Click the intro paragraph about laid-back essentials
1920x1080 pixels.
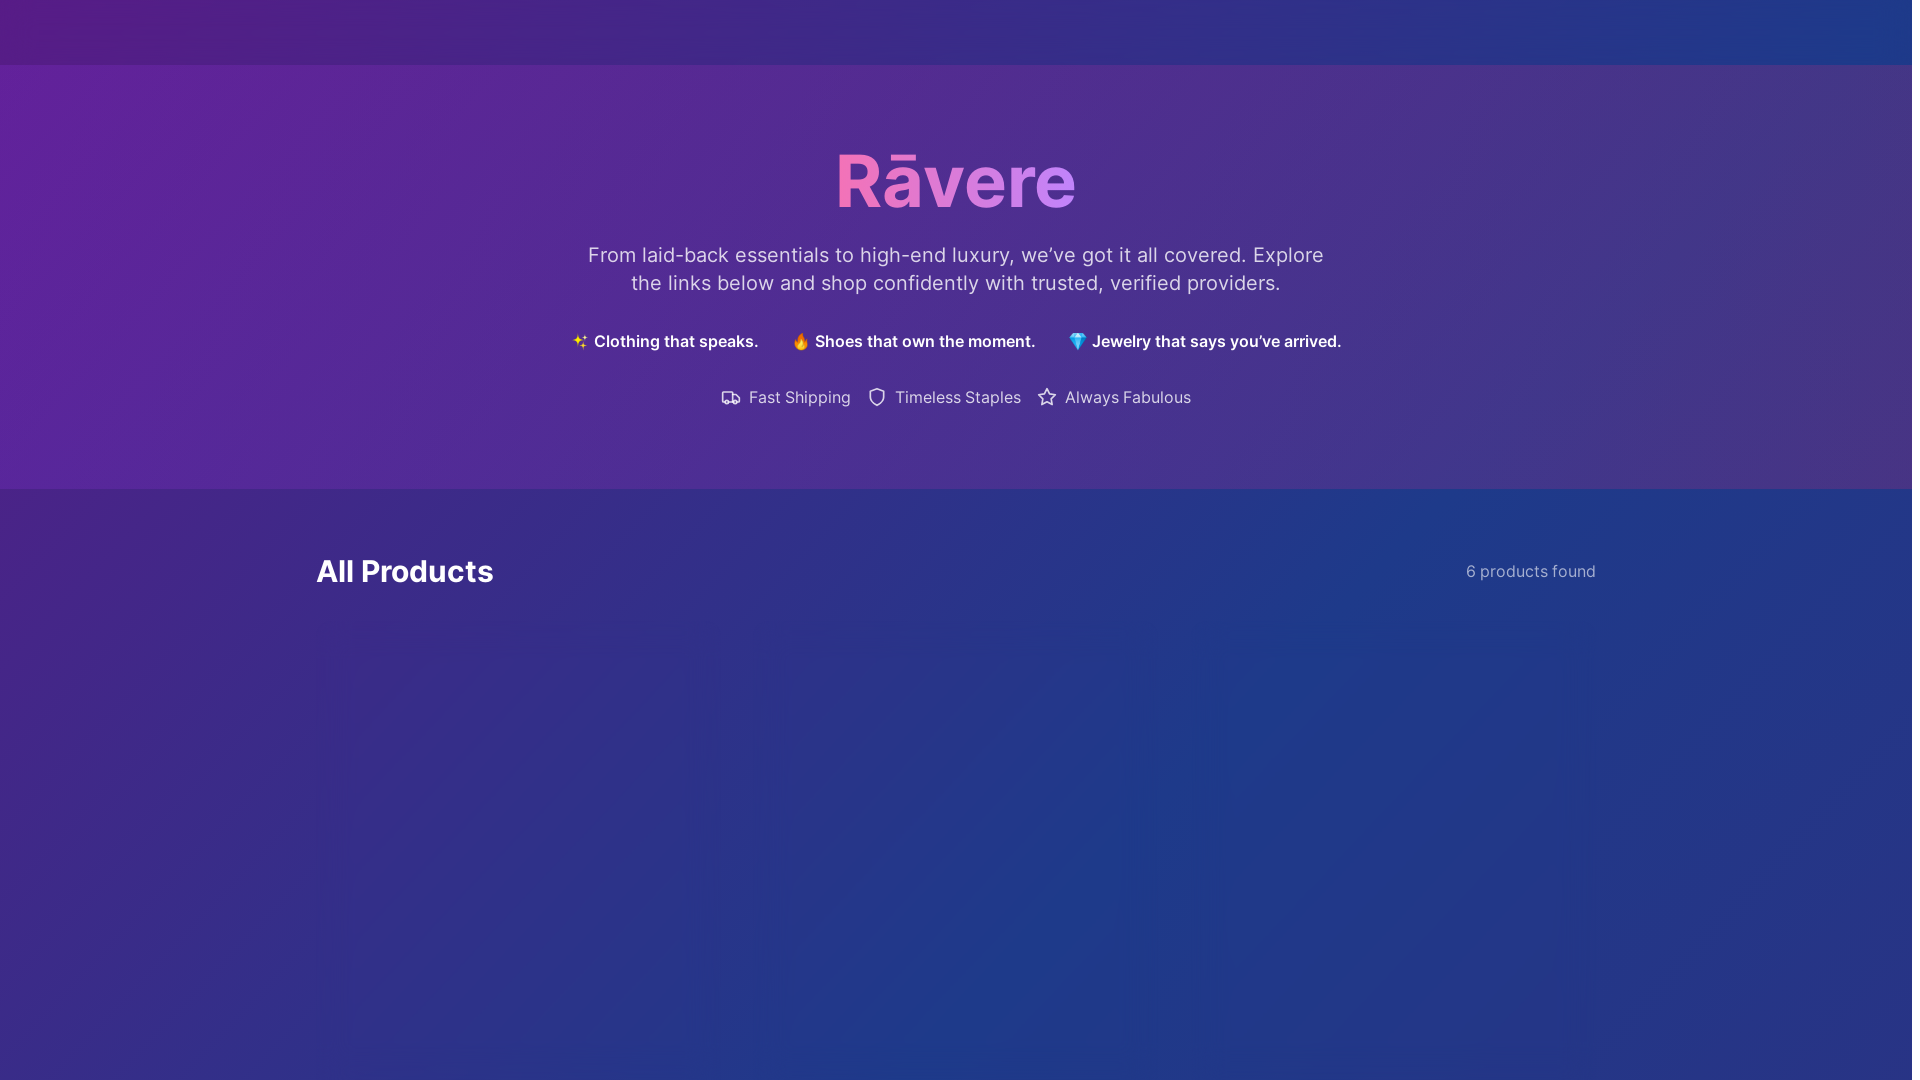coord(955,269)
